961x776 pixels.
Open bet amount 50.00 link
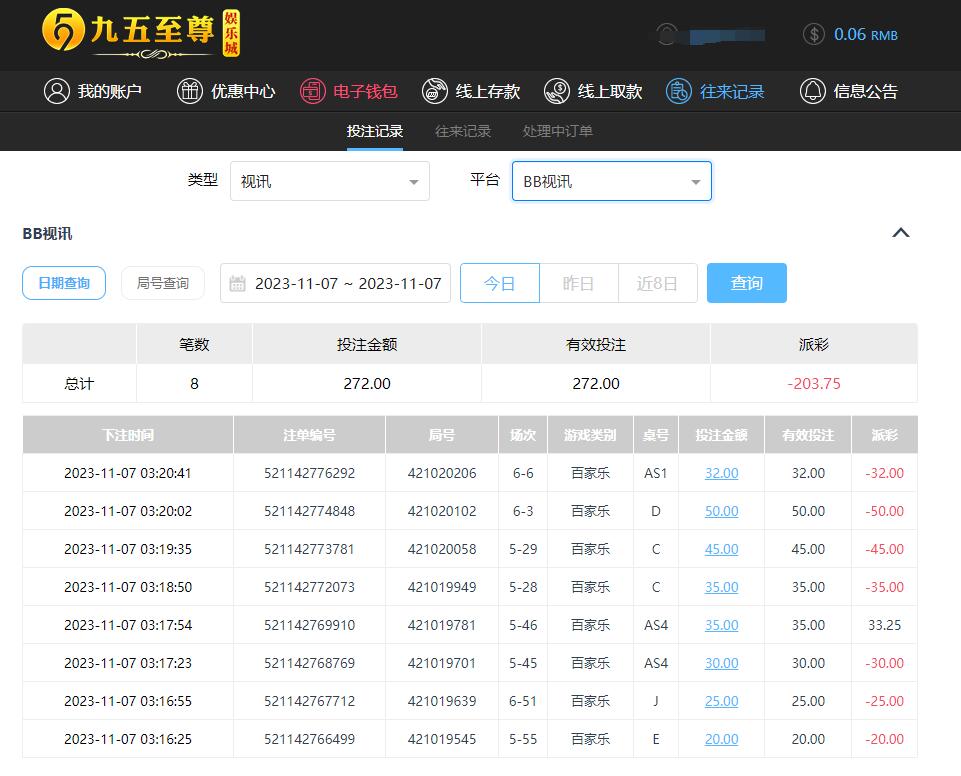[x=721, y=511]
